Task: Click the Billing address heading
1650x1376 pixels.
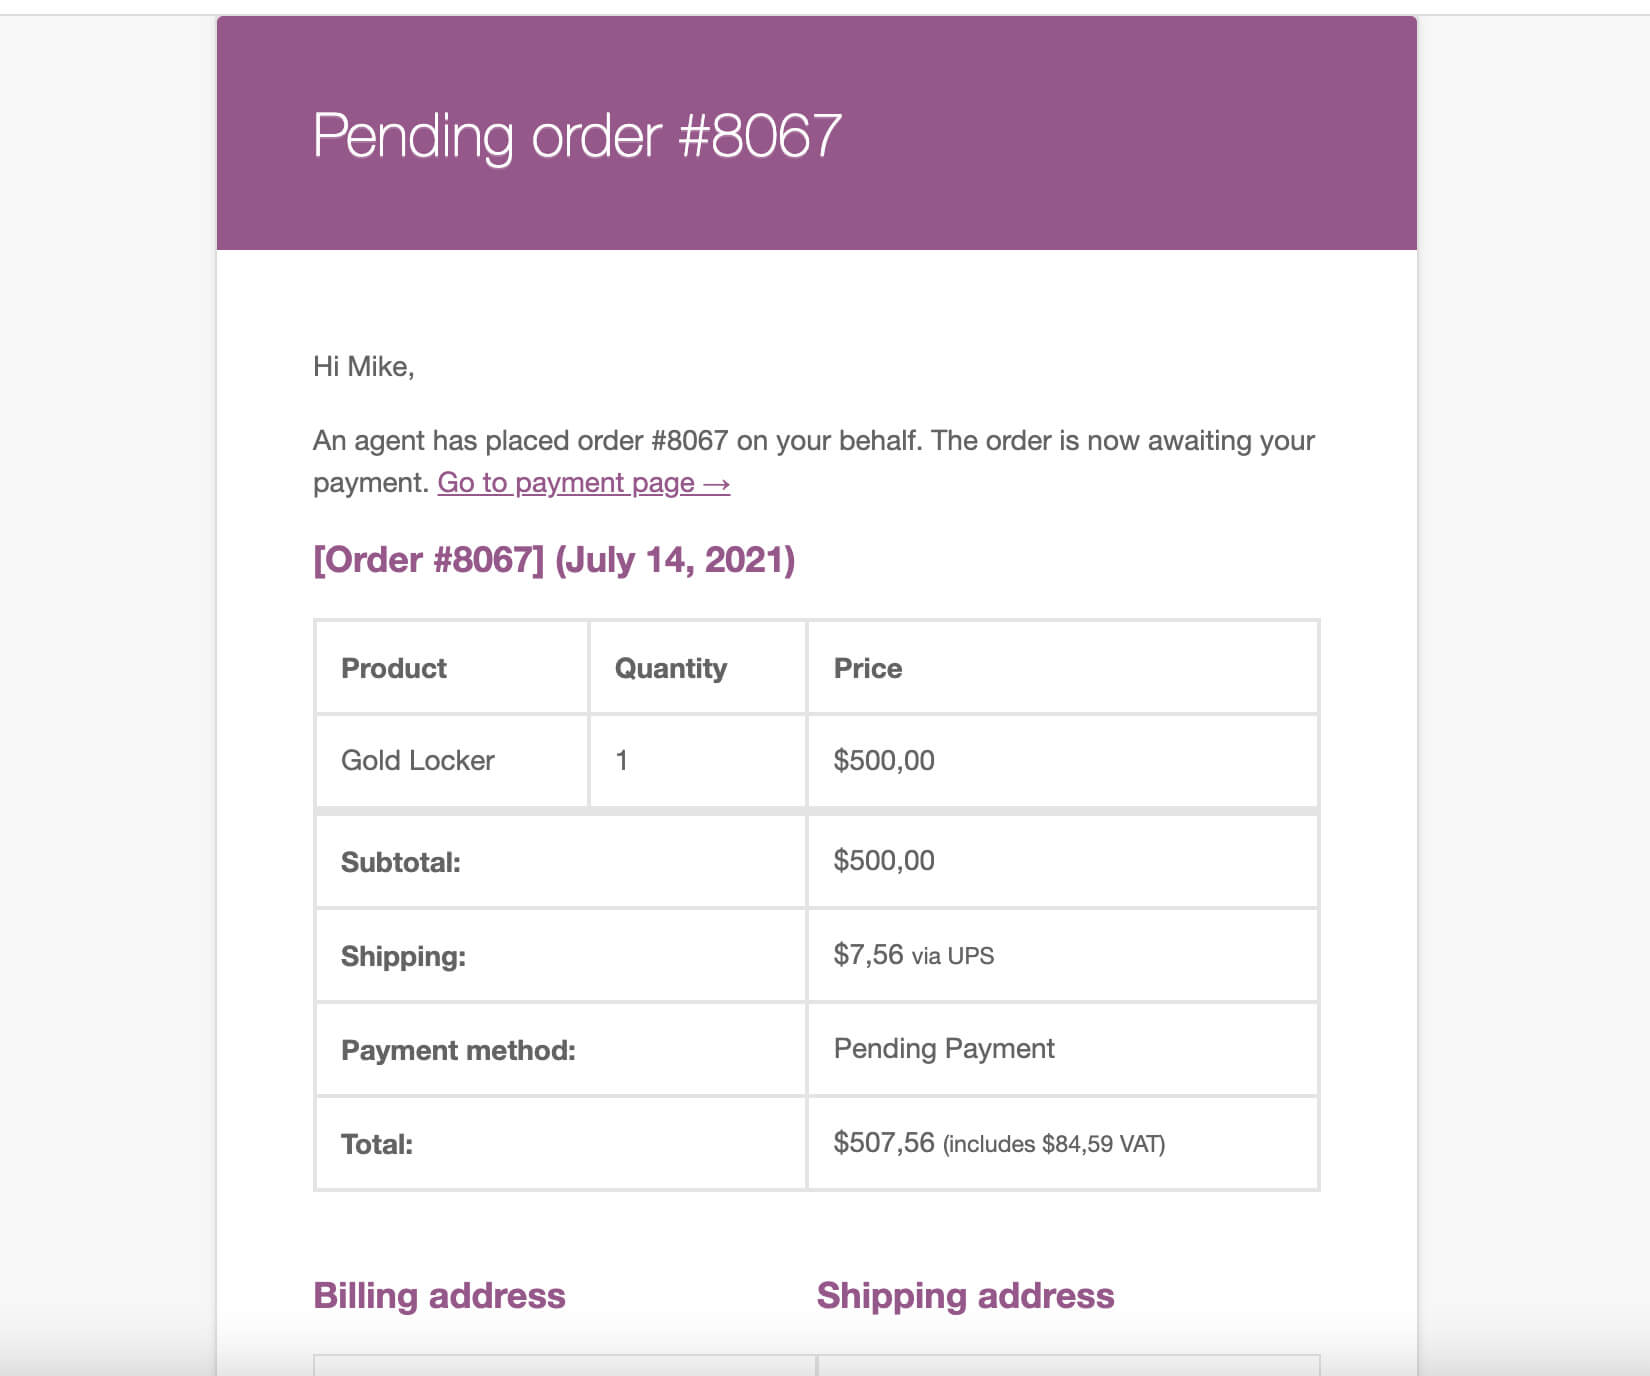Action: (439, 1296)
